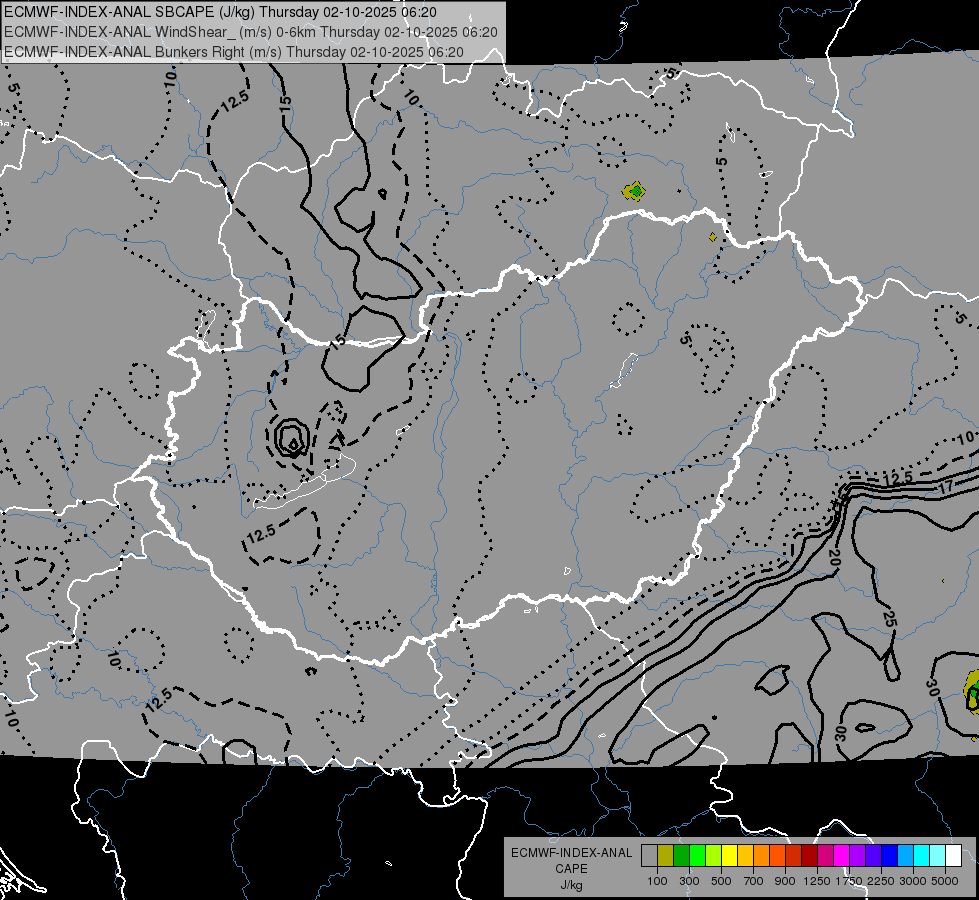Image resolution: width=979 pixels, height=900 pixels.
Task: Click the cyan swatch after 3000
Action: point(922,855)
